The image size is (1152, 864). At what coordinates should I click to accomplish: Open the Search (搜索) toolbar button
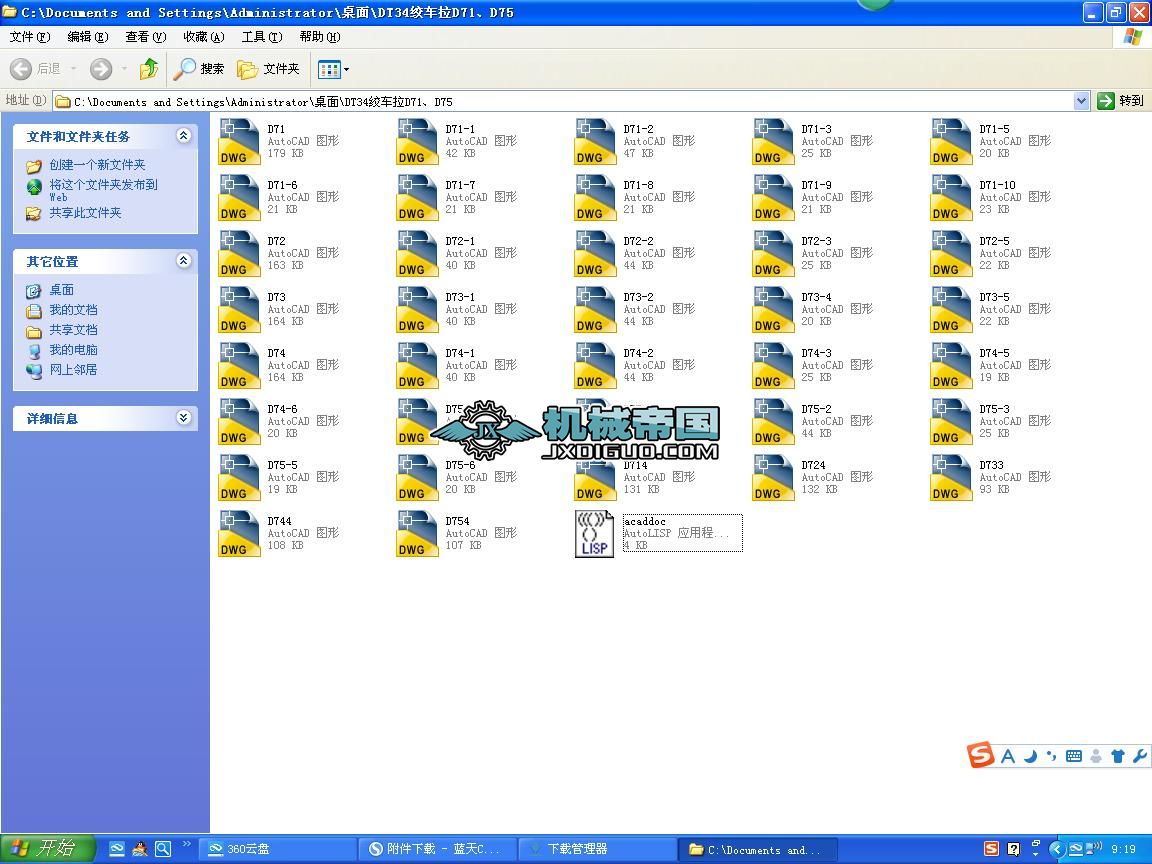199,69
